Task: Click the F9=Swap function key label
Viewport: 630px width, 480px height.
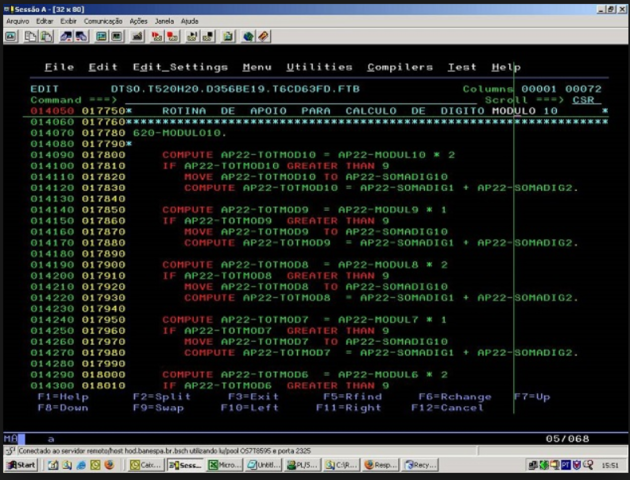Action: point(158,408)
